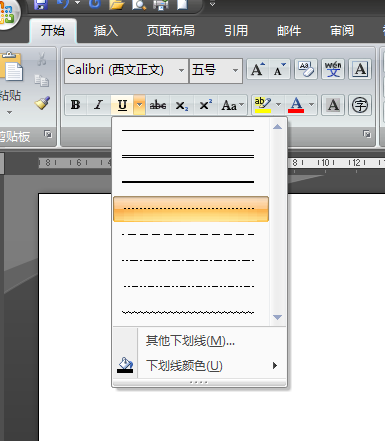Apply the red font color

(296, 105)
